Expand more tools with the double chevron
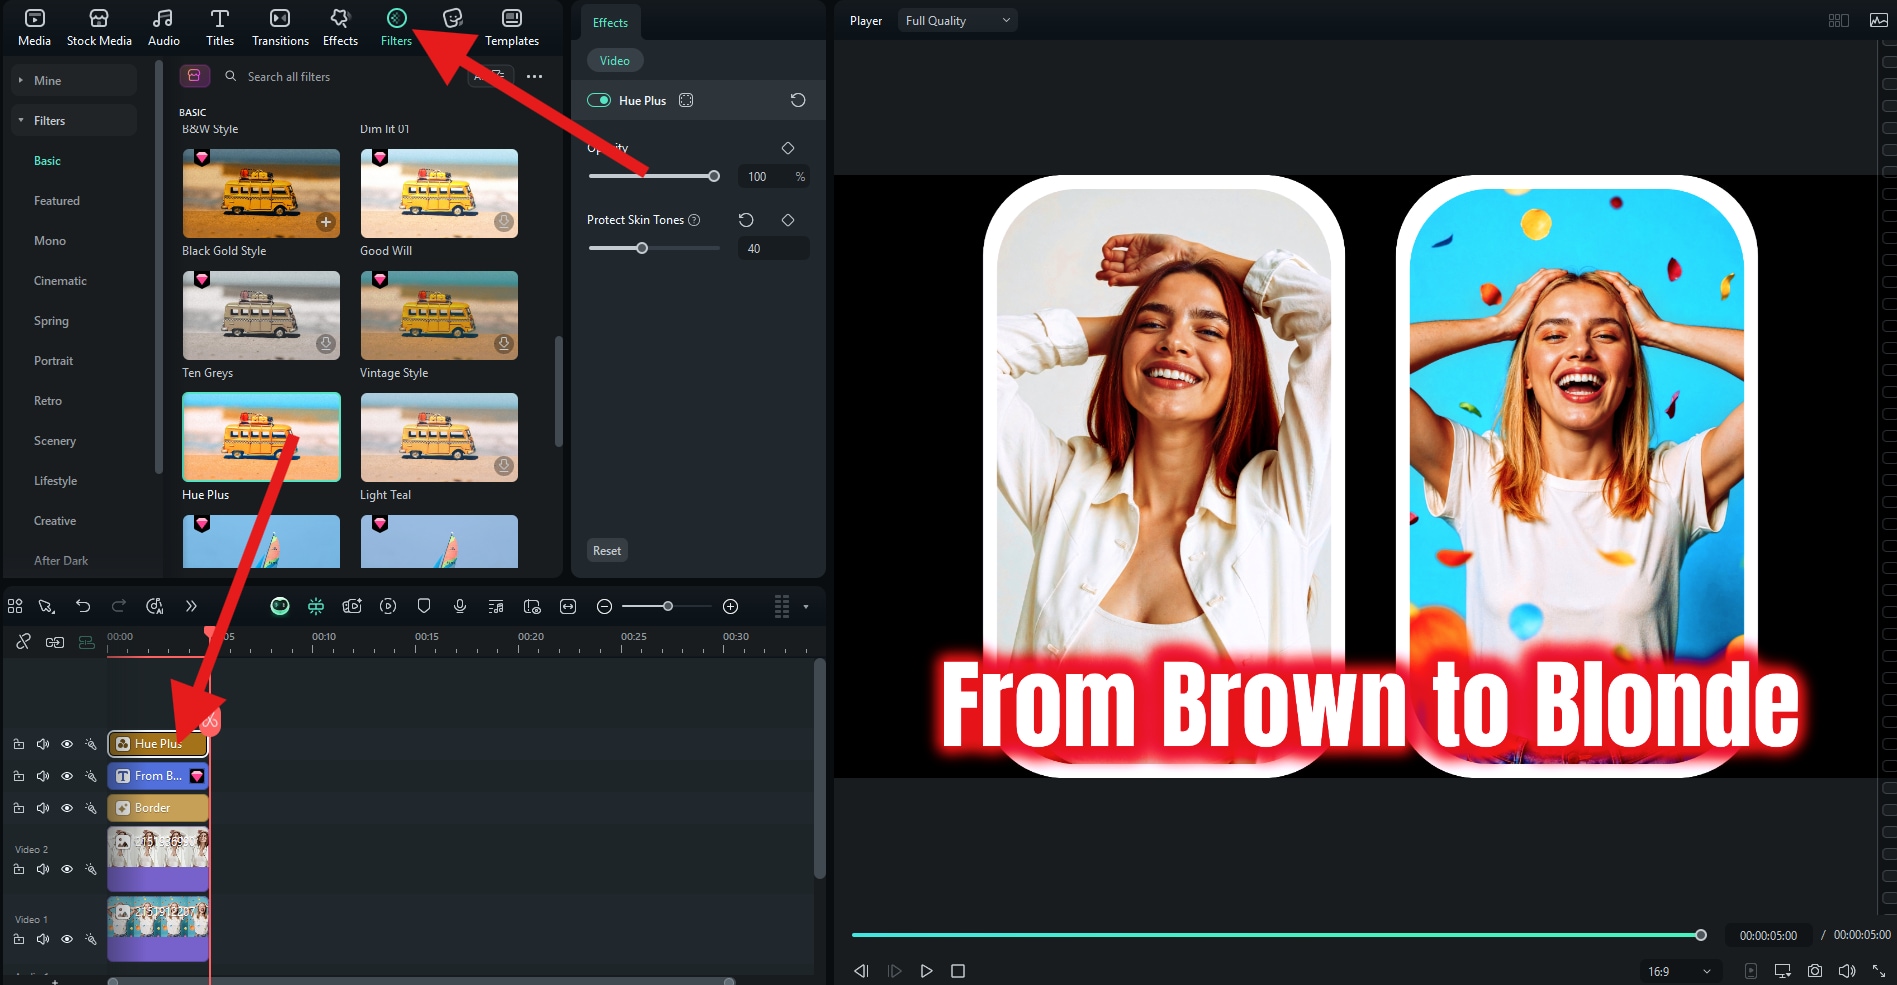Screen dimensions: 1897x985 coord(191,606)
